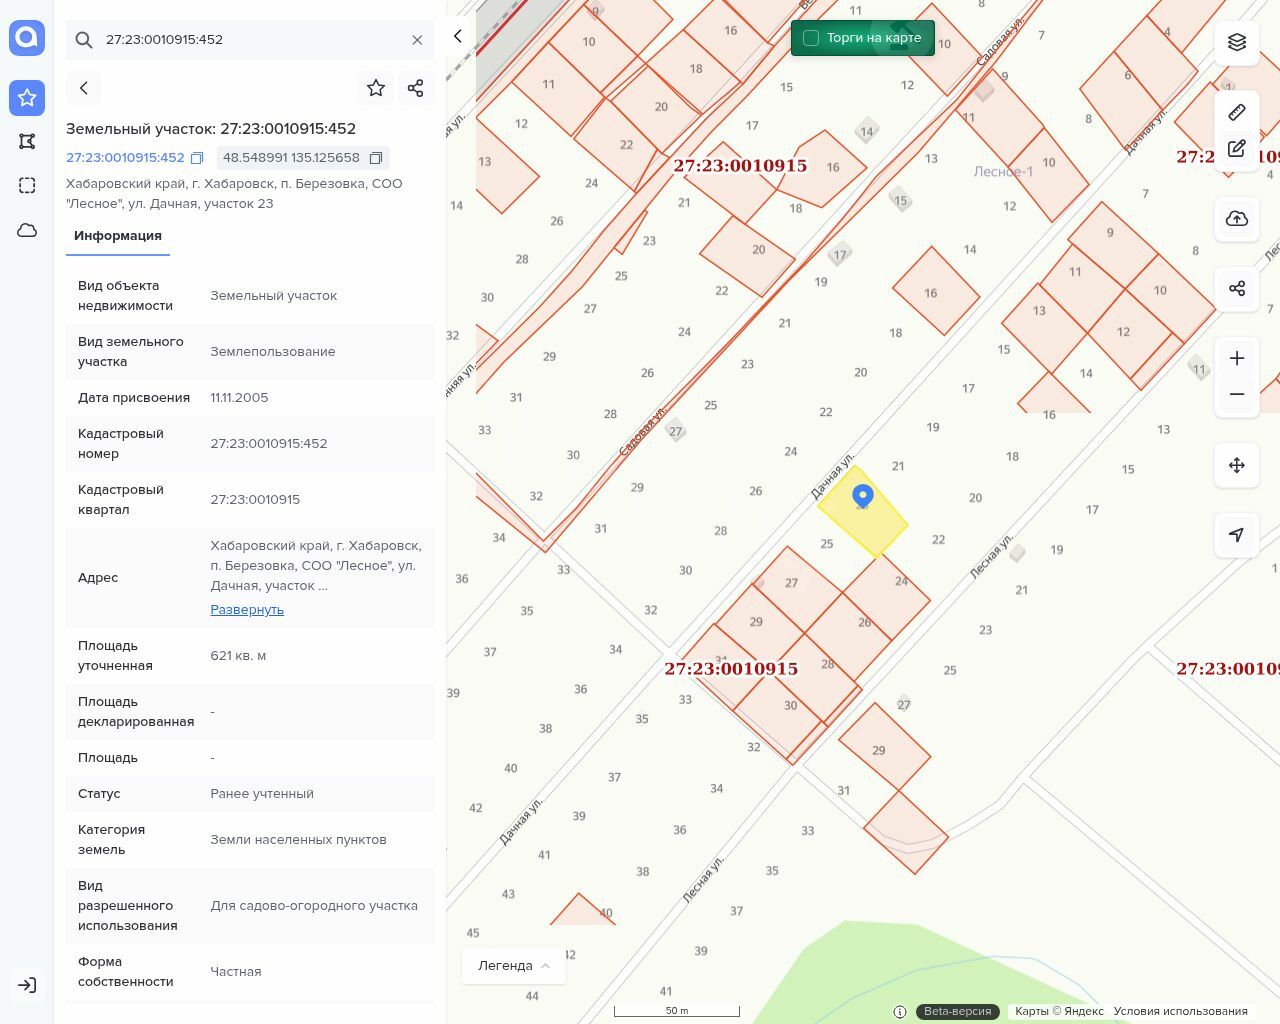Expand the full address with 'Развернуть'
The image size is (1280, 1024).
tap(247, 609)
